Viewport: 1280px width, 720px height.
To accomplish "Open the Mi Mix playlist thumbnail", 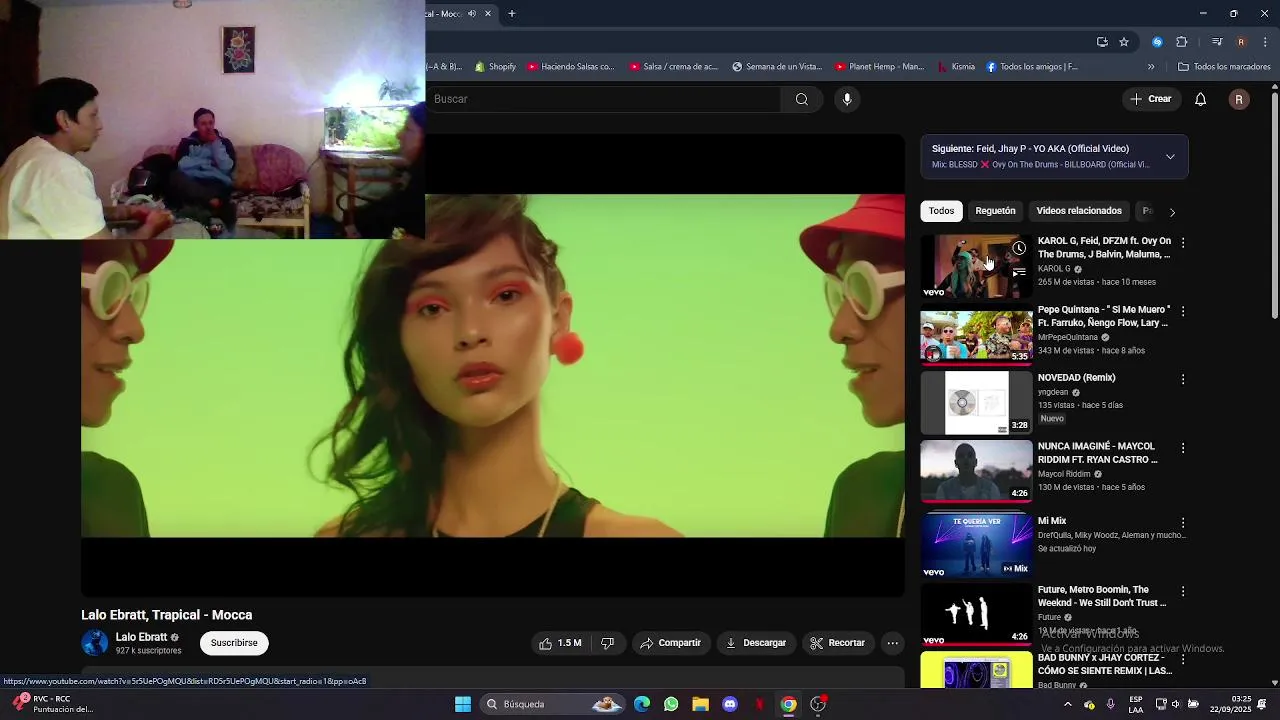I will pyautogui.click(x=976, y=546).
